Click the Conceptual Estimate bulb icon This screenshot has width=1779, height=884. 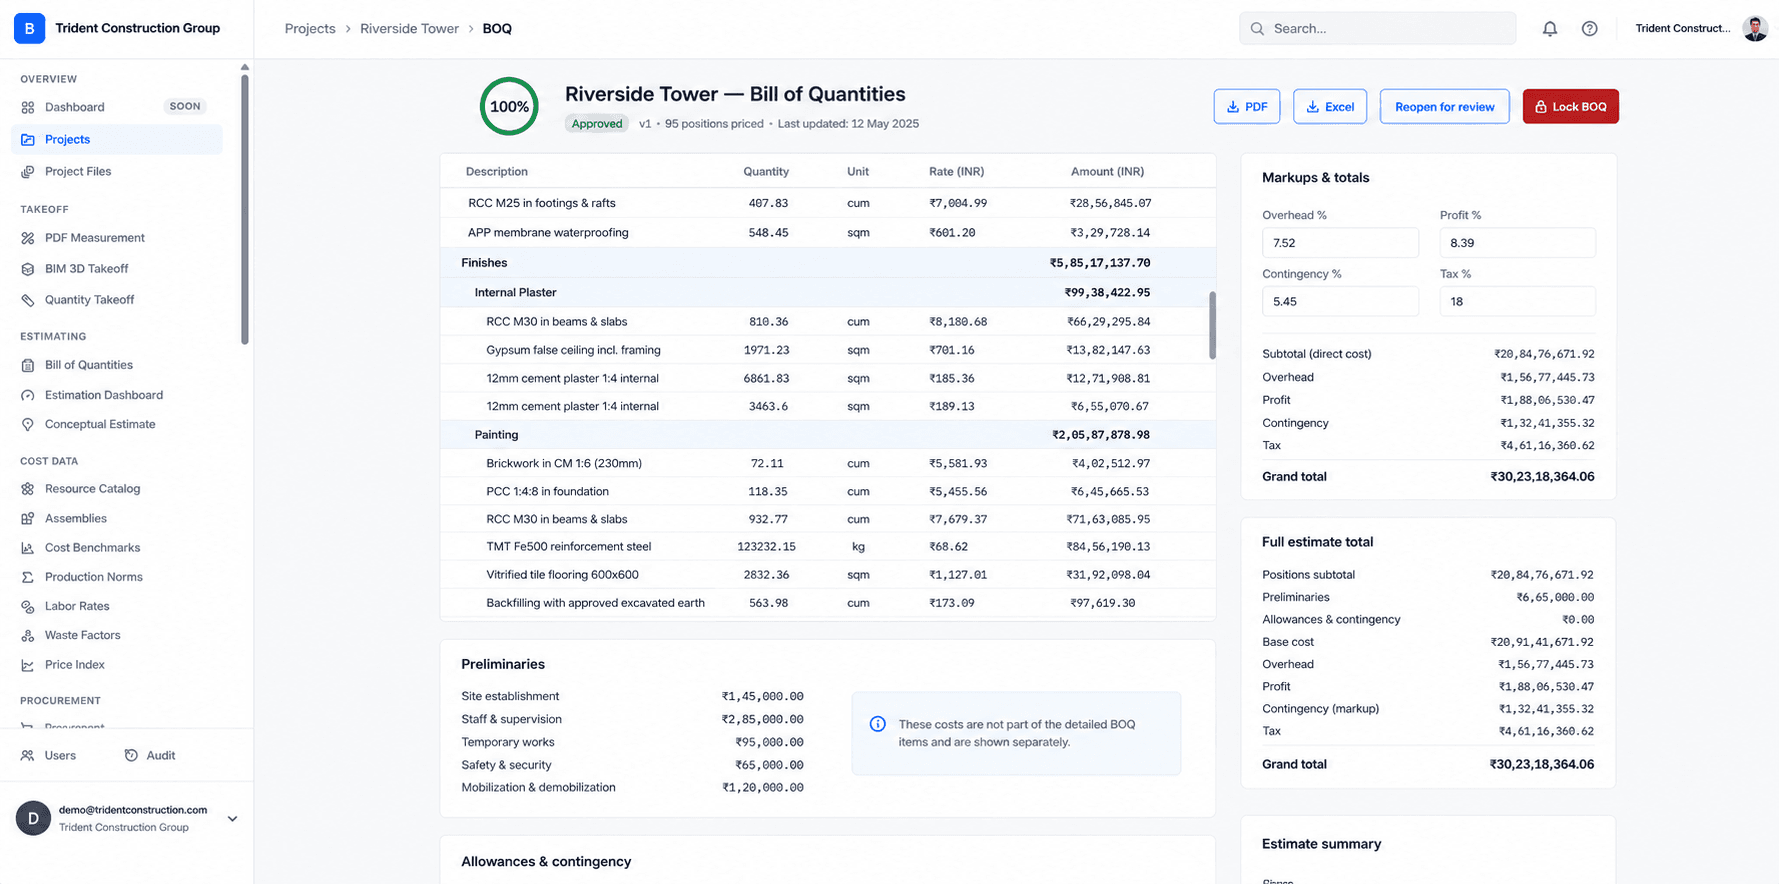pos(28,424)
